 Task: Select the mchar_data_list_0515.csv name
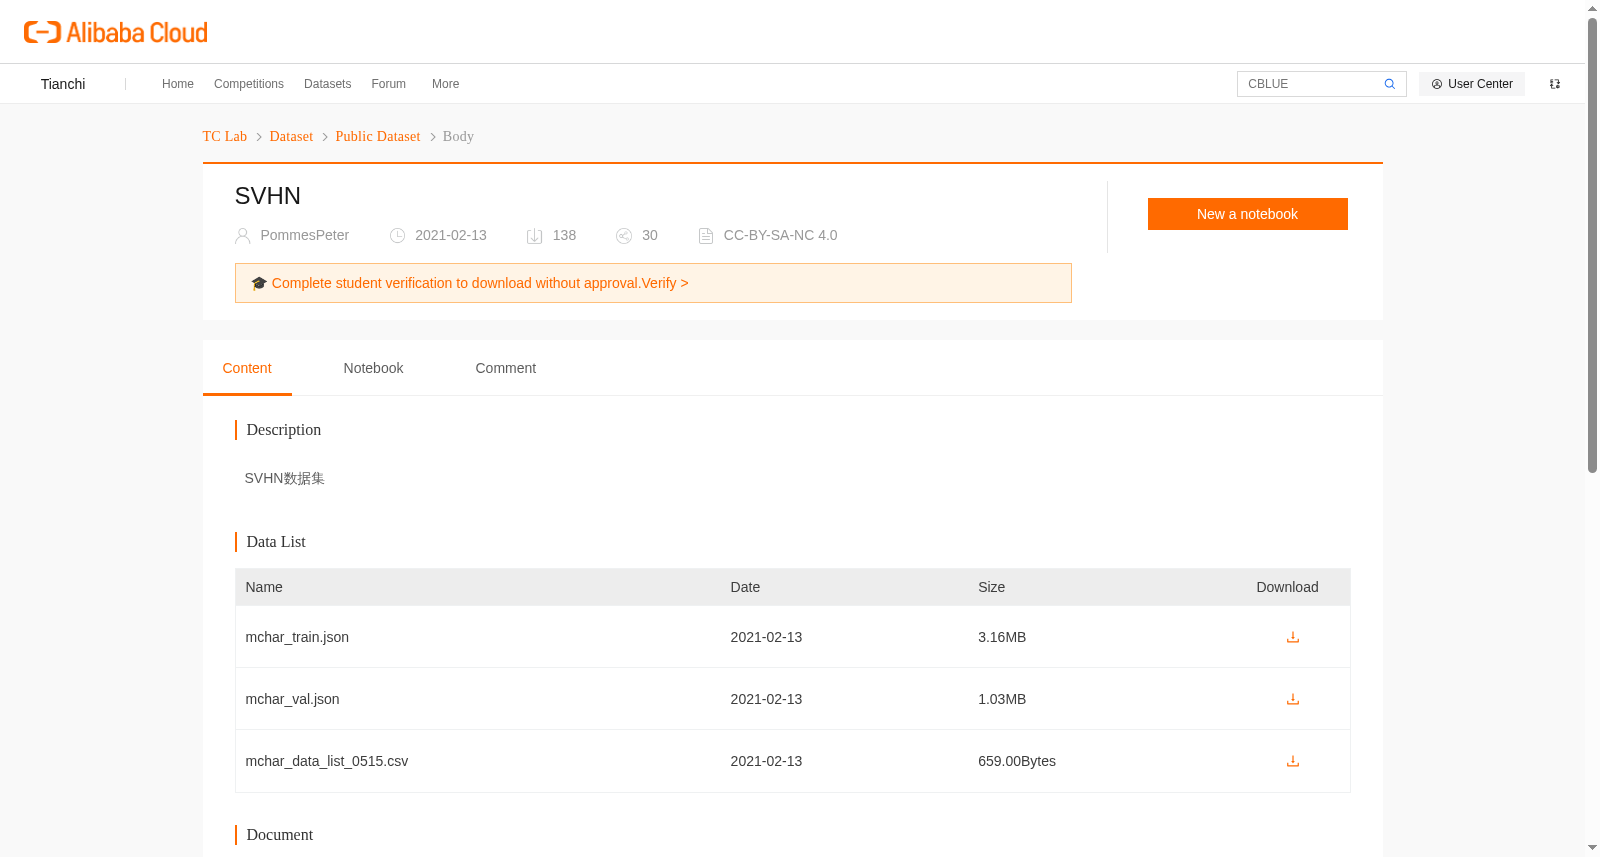click(x=327, y=761)
